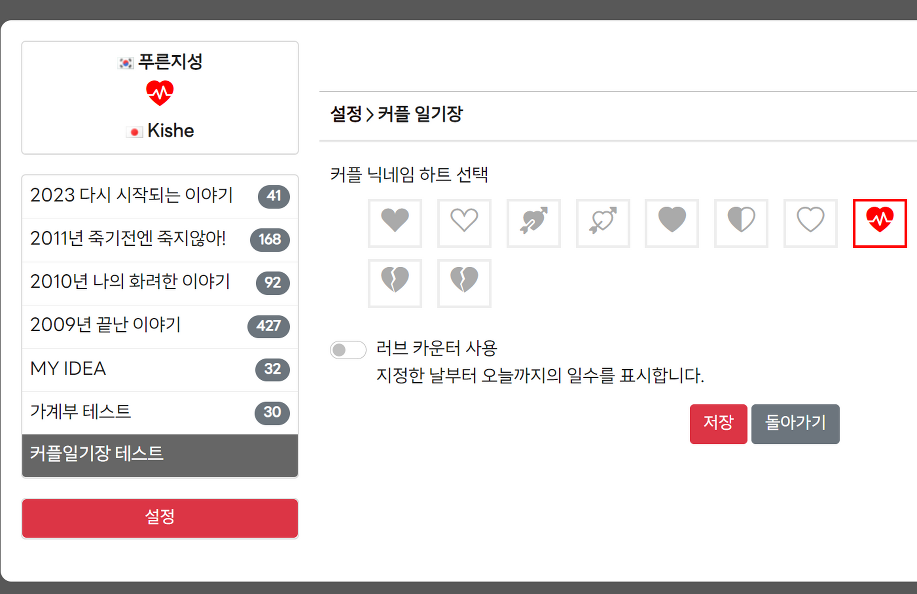Click the red 설정 button under the diary list

click(160, 518)
